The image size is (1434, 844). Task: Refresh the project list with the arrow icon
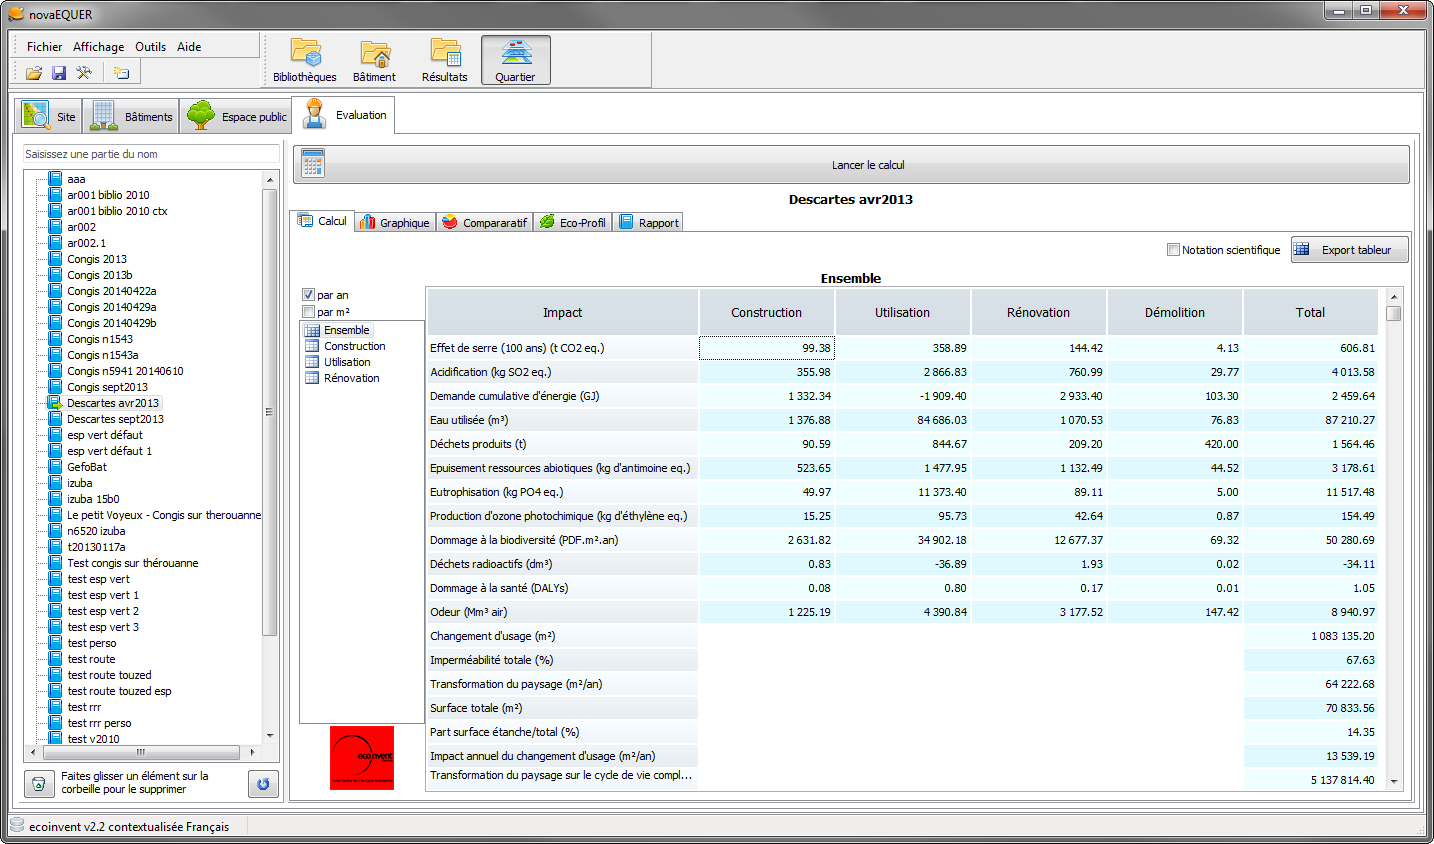click(263, 784)
